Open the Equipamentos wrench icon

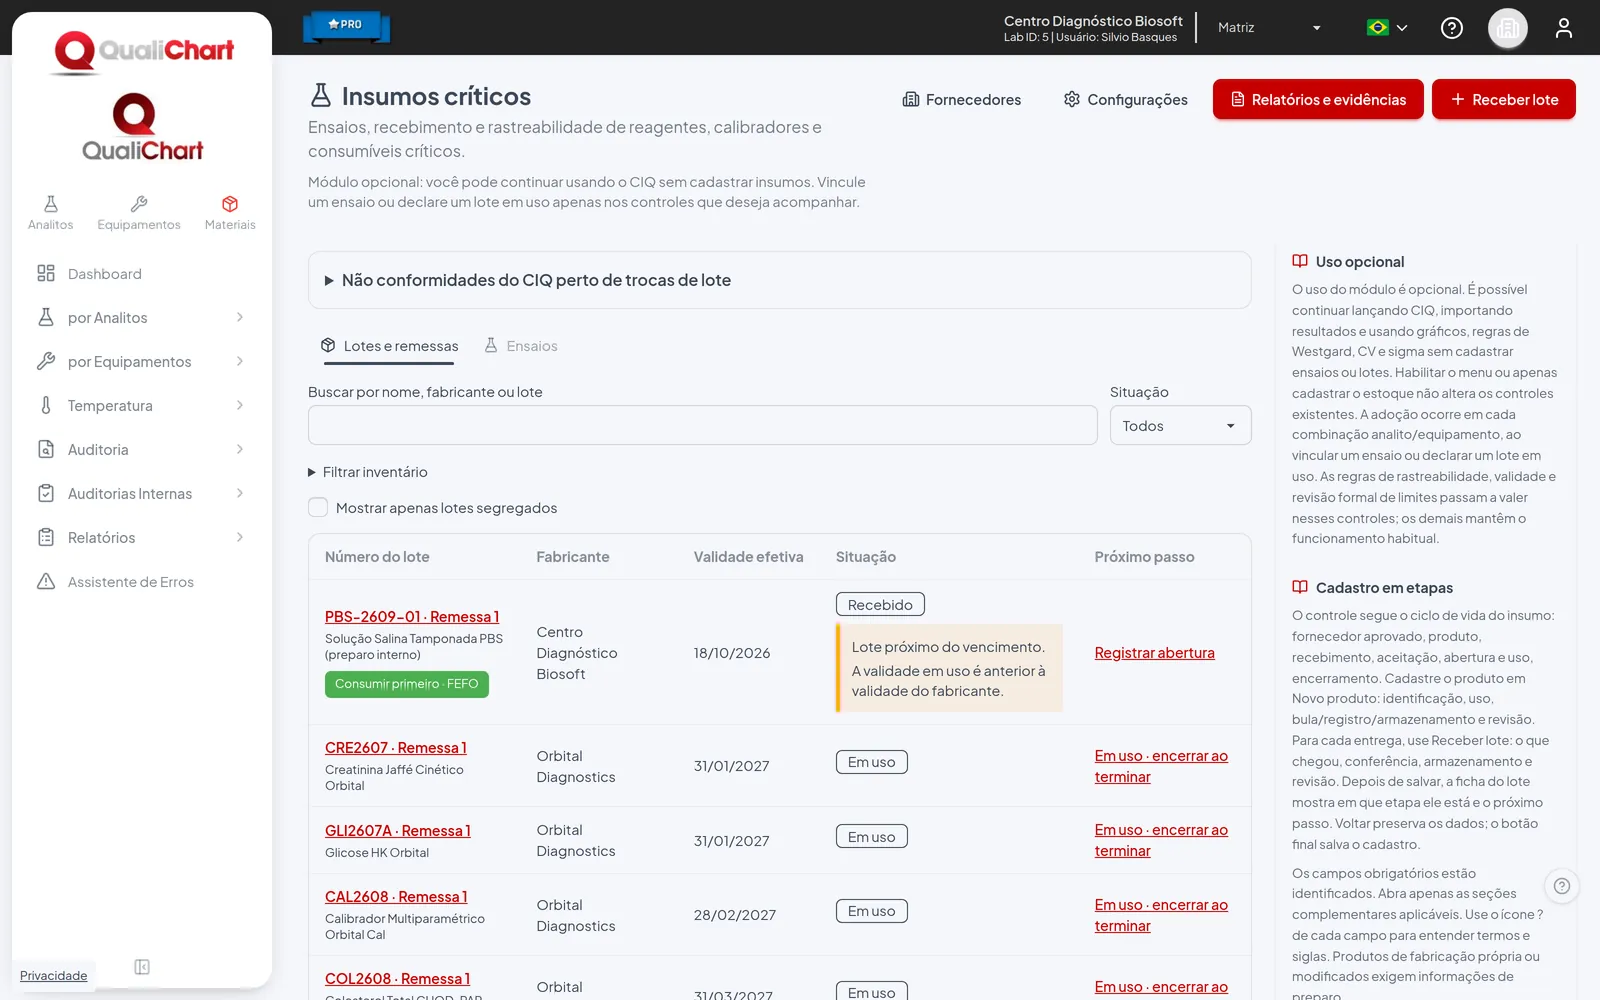(x=139, y=213)
